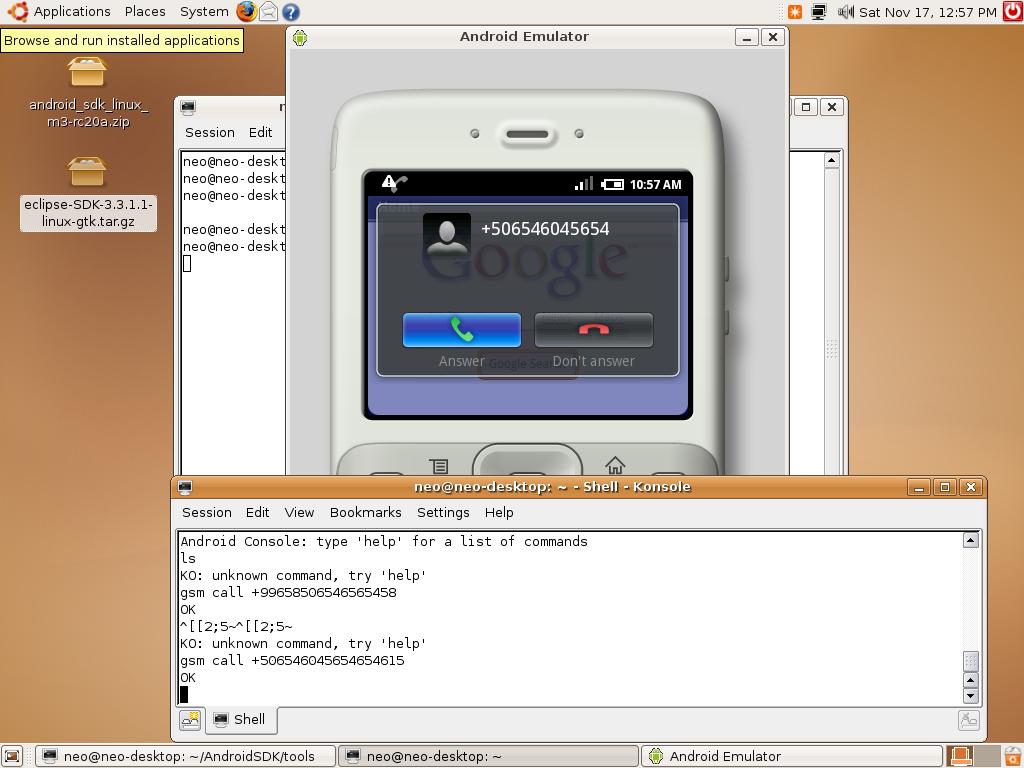Screen dimensions: 1024x768
Task: Open the Places menu
Action: pos(144,12)
